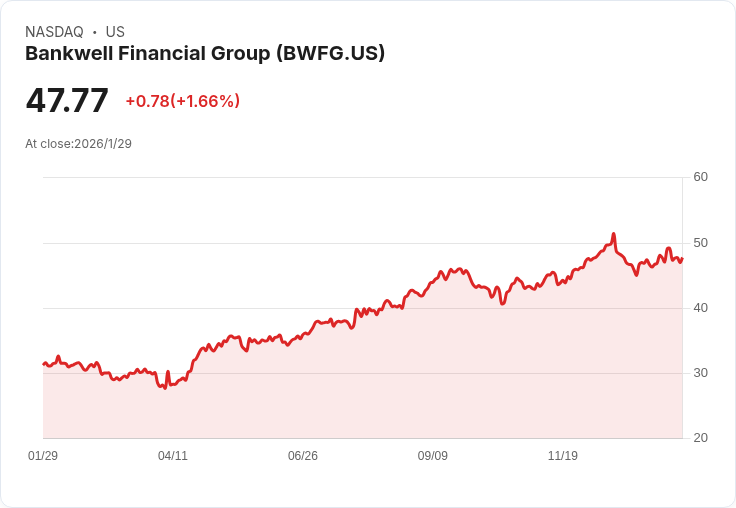Choose the 06/26 date marker

click(303, 456)
